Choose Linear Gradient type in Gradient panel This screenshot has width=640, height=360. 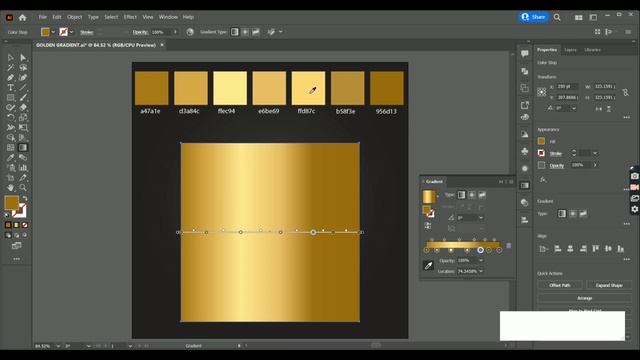tap(461, 195)
